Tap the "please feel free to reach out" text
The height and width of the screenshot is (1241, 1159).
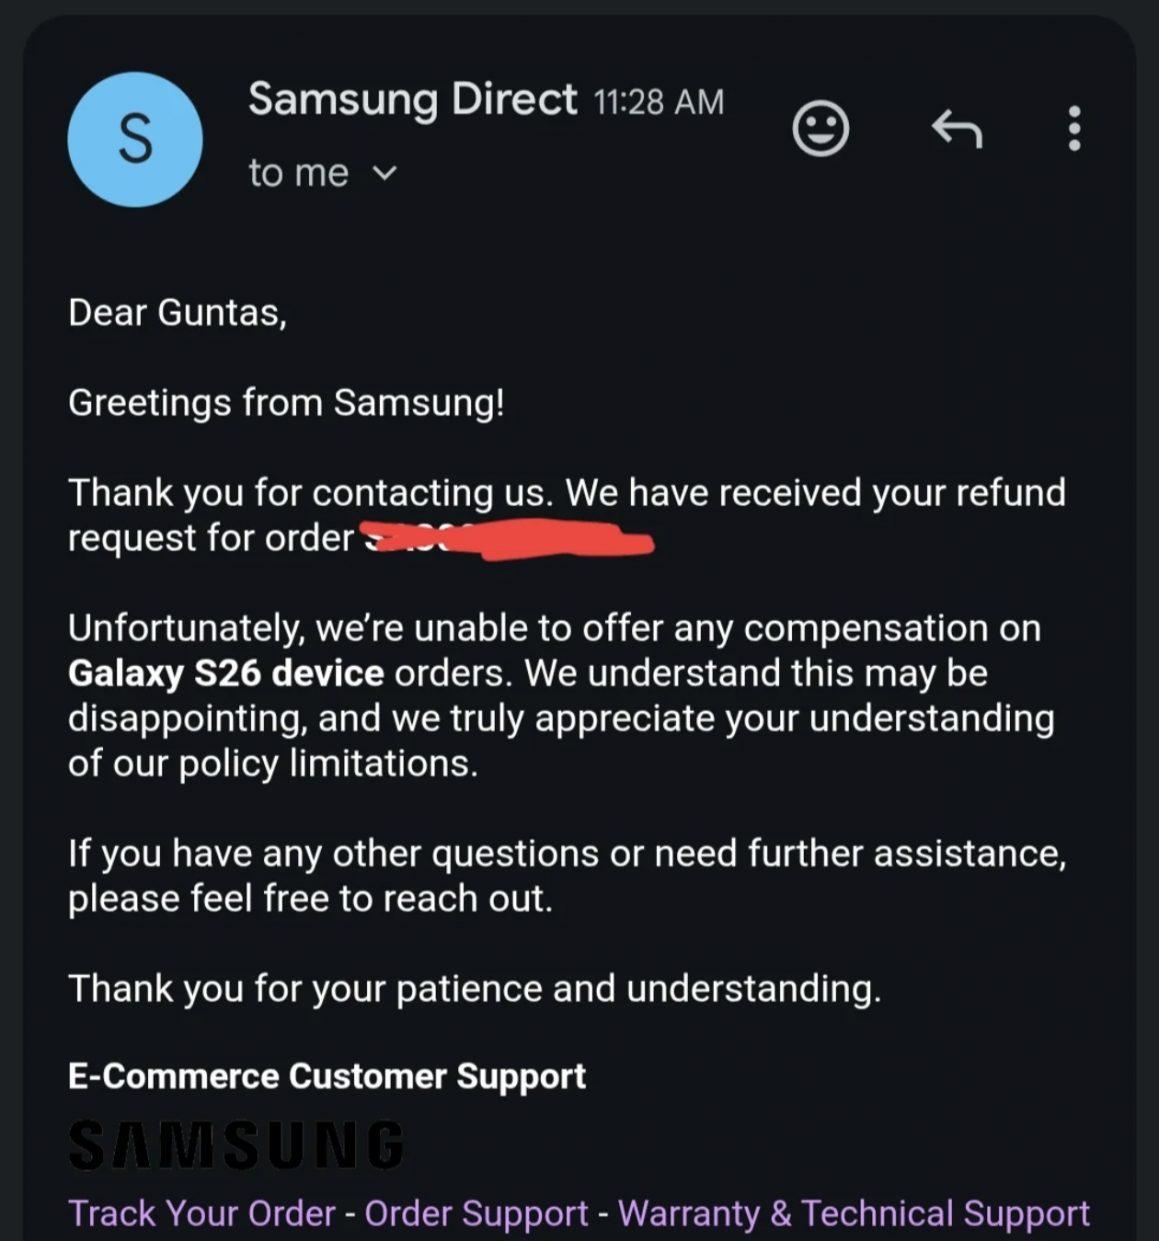[x=310, y=898]
